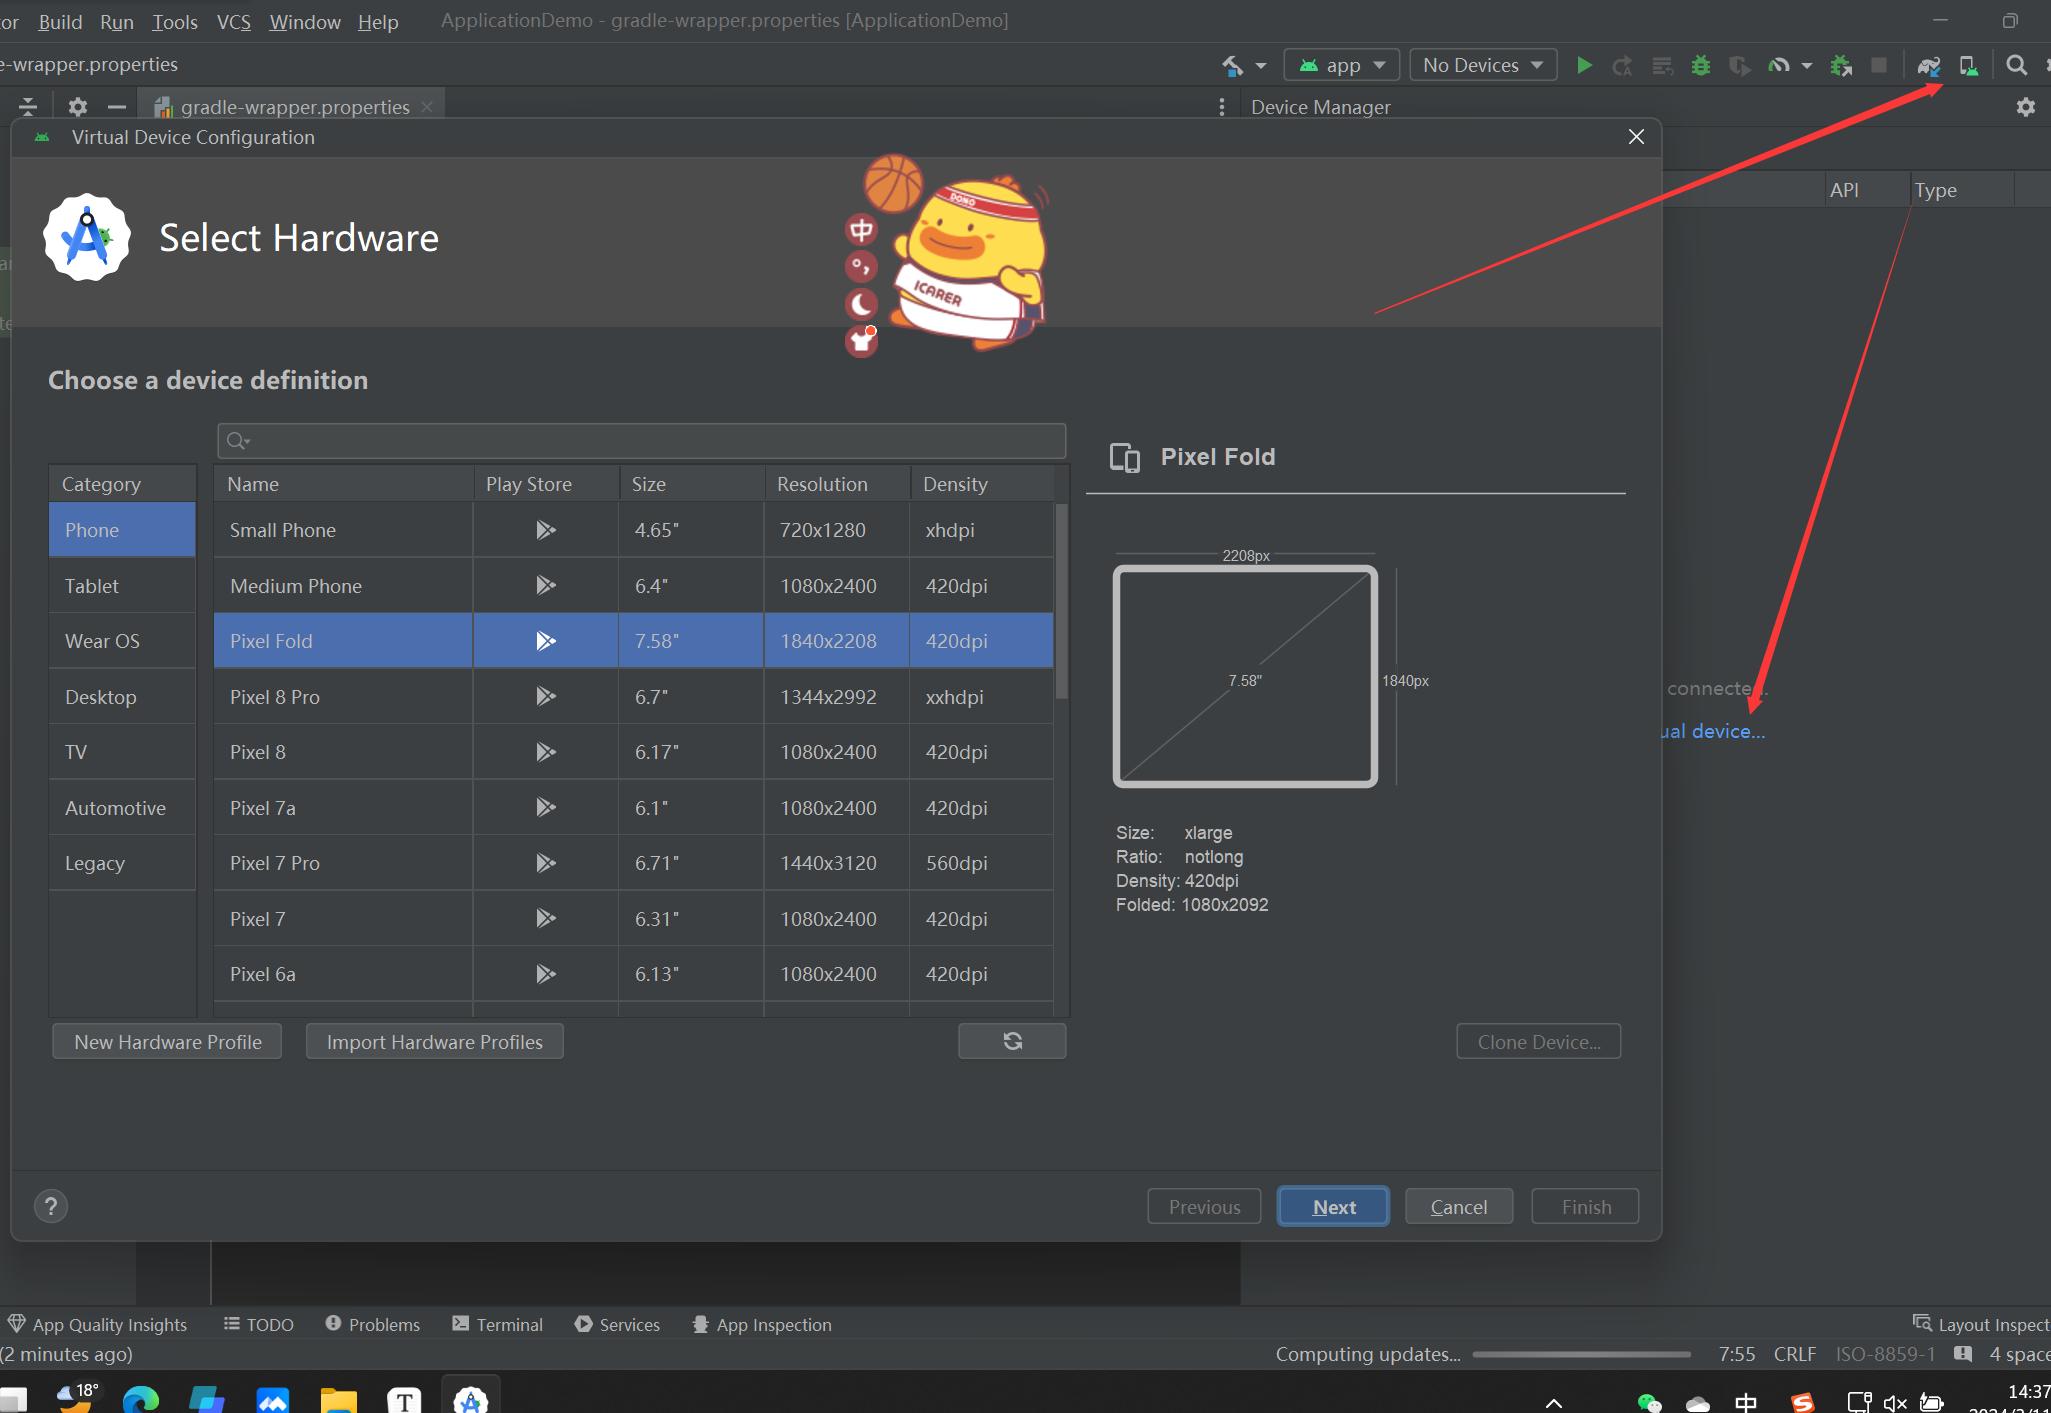Click the refresh device list button
The image size is (2051, 1413).
pyautogui.click(x=1011, y=1041)
